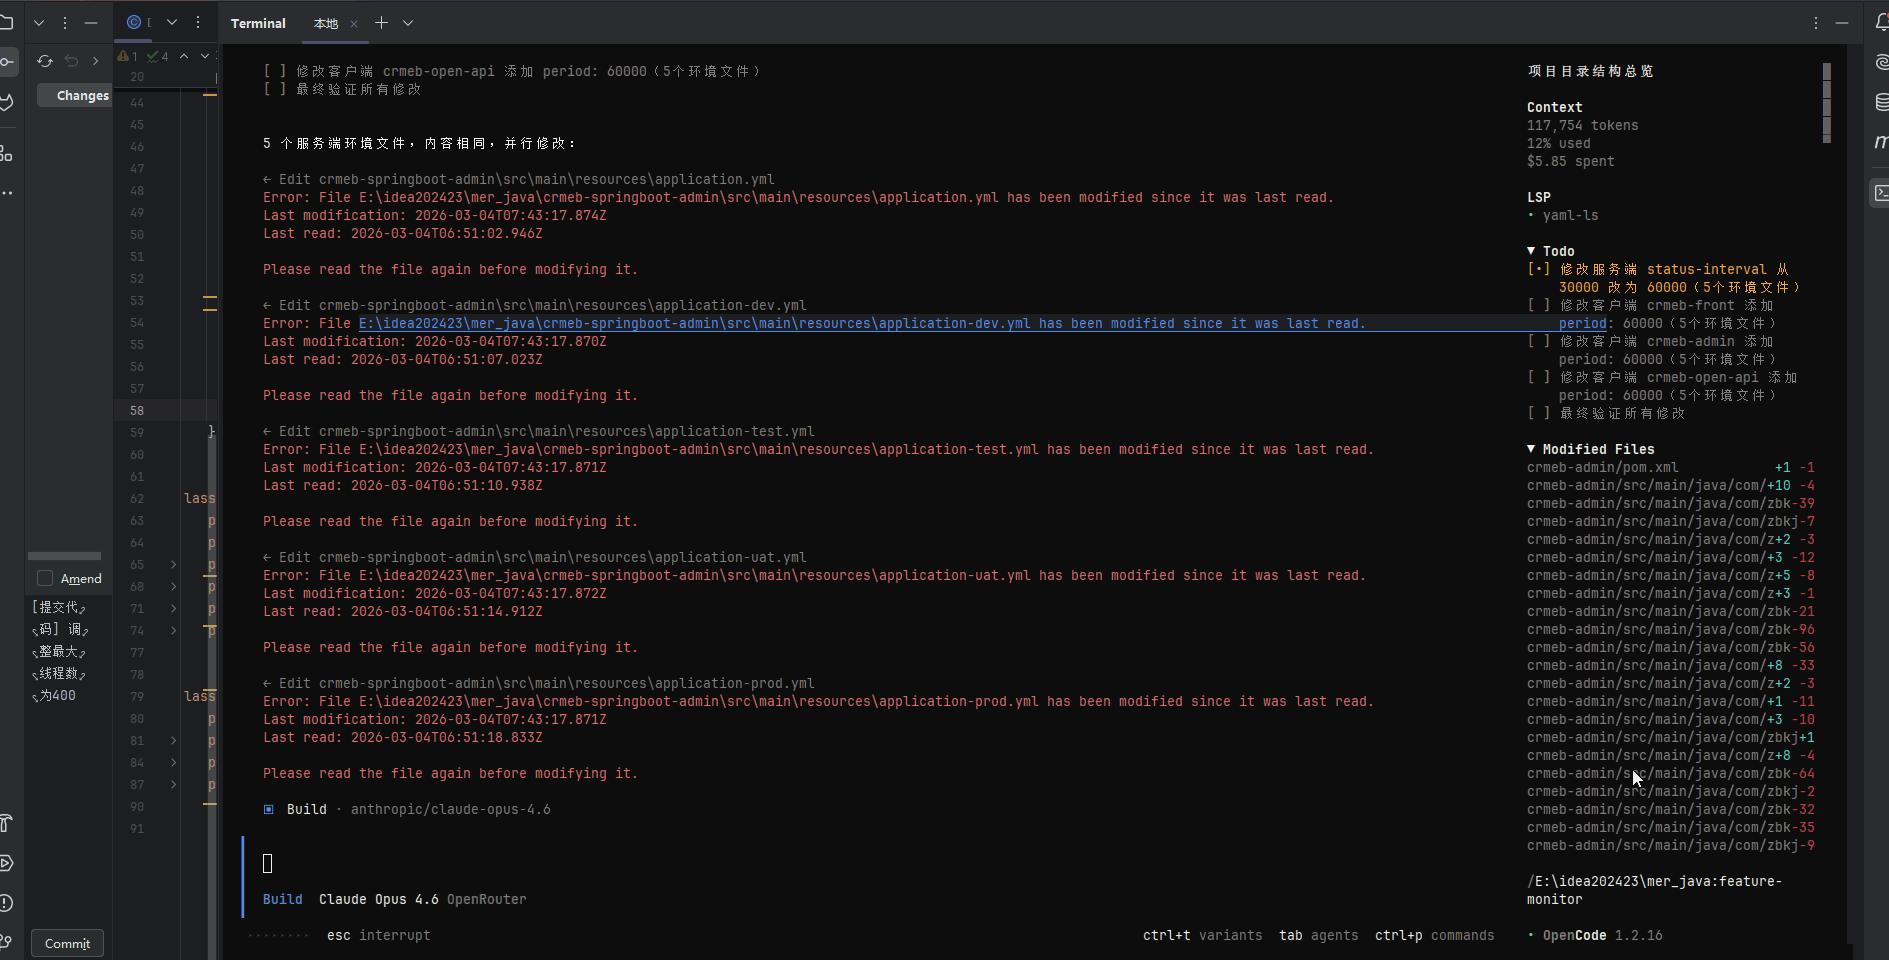Open the Problems tool window icon
This screenshot has width=1889, height=960.
(6, 903)
